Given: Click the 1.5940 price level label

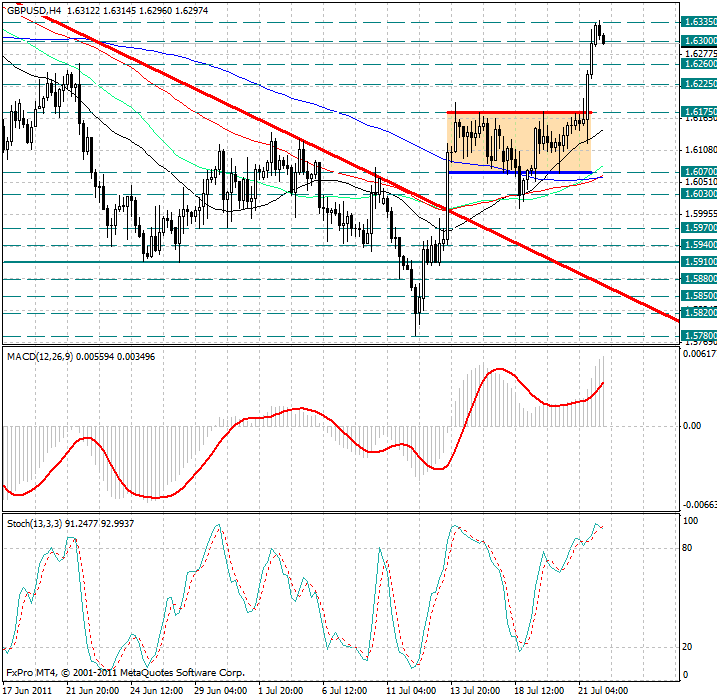Looking at the screenshot, I should point(699,245).
